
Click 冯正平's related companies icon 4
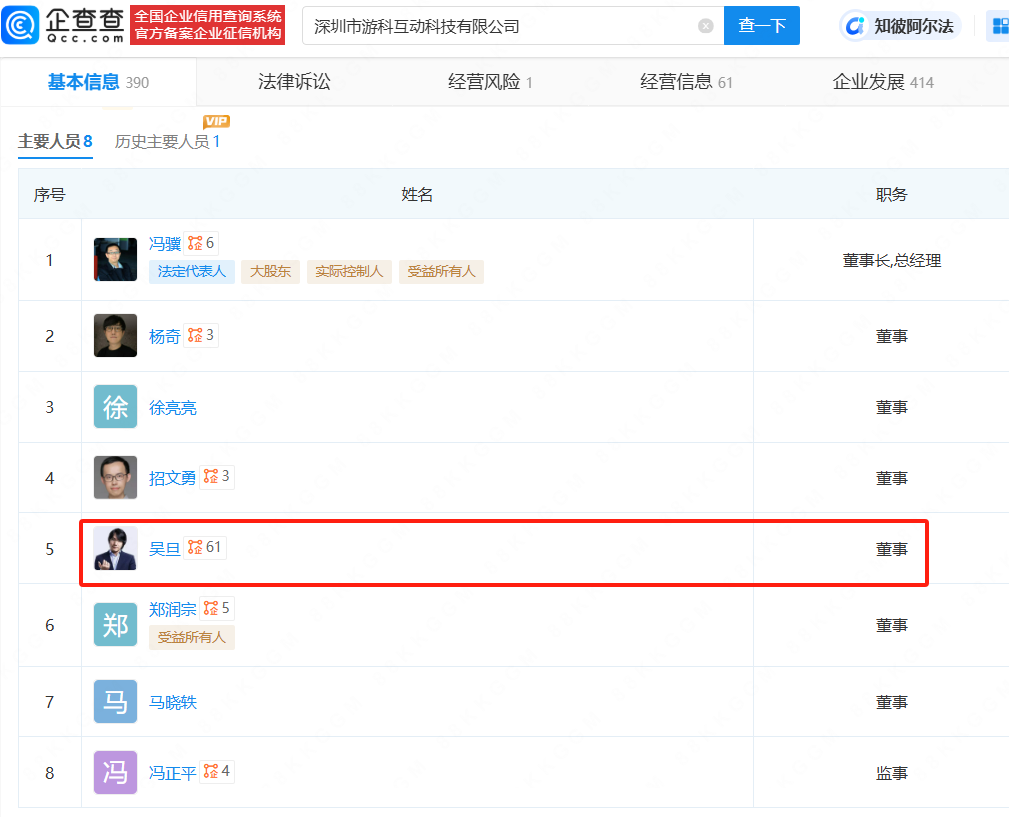(217, 771)
